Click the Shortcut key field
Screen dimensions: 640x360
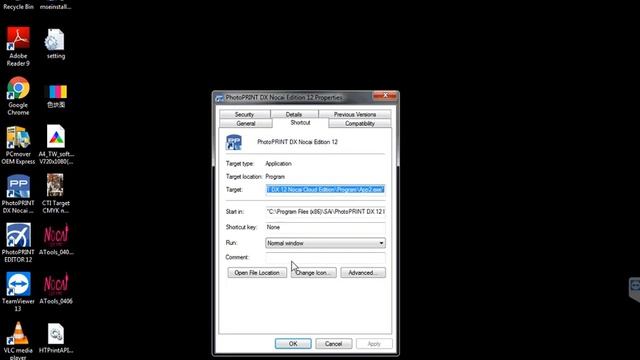click(325, 227)
